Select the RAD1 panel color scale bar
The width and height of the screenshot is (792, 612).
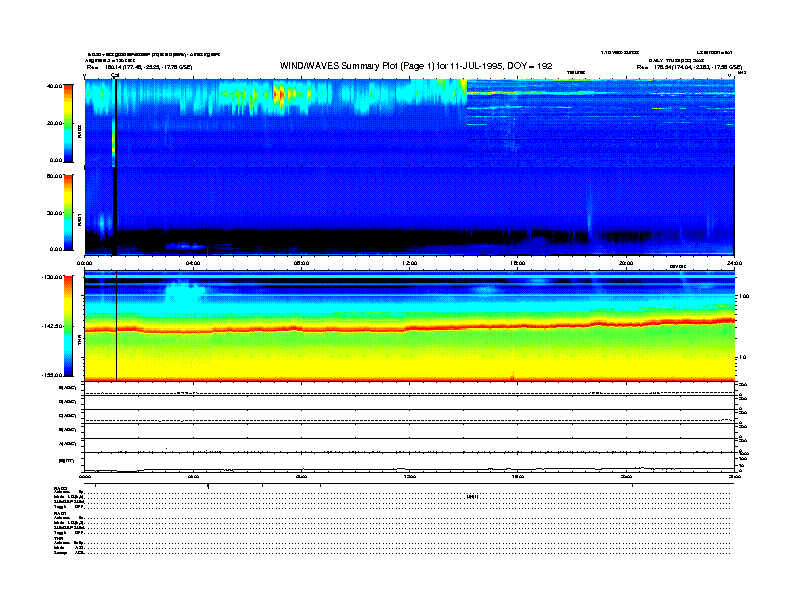68,212
